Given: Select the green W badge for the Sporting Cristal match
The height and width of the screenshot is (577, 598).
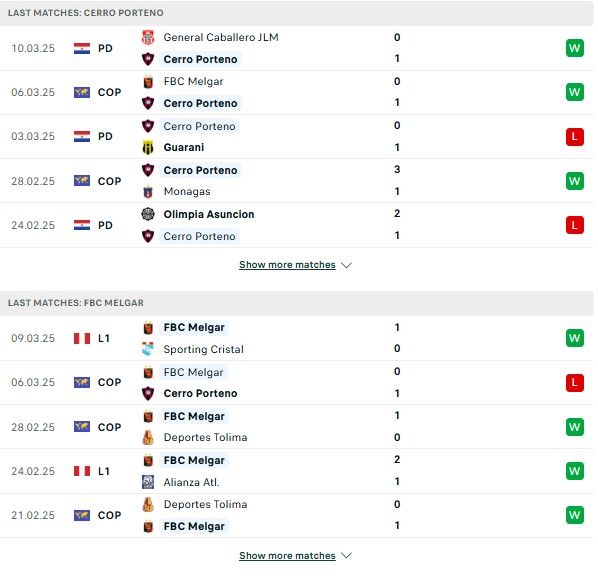Looking at the screenshot, I should pyautogui.click(x=575, y=338).
